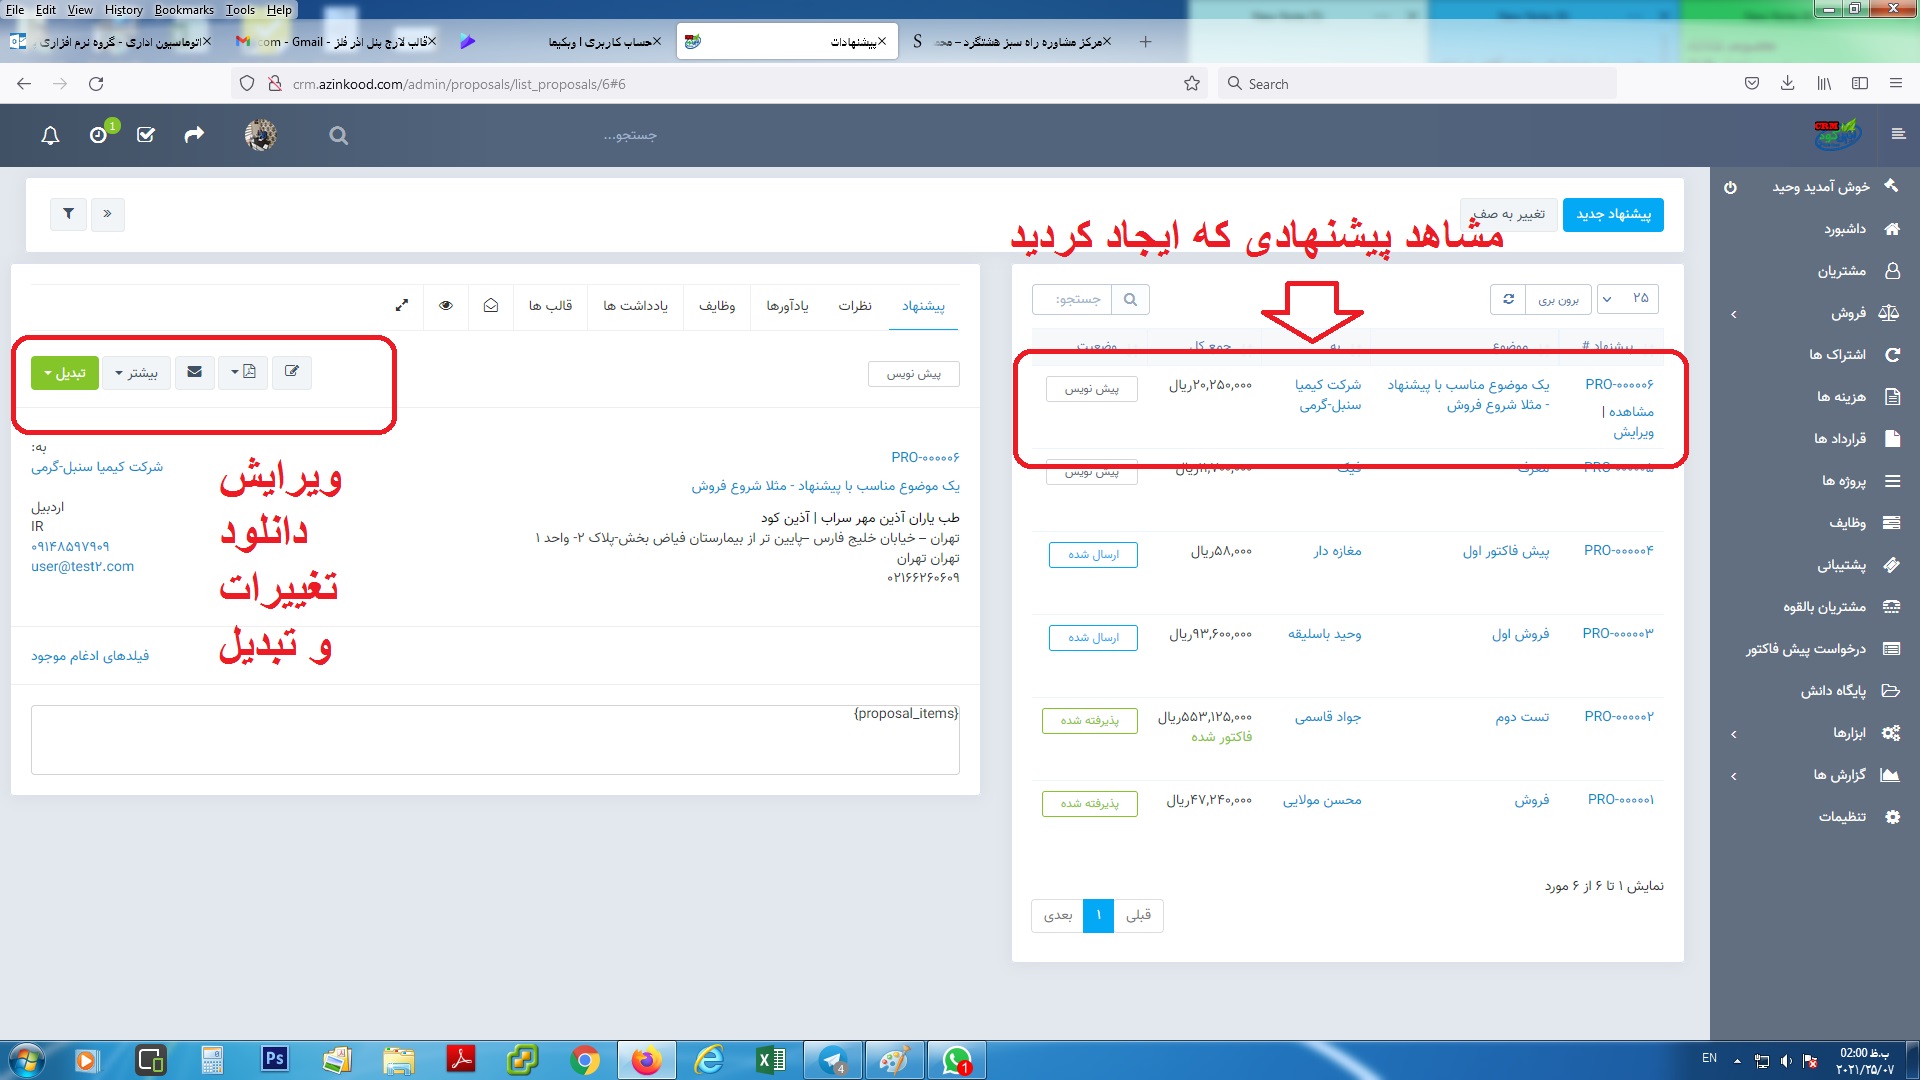Expand the فروش sidebar menu
Screen dimensions: 1920x1080
pyautogui.click(x=1848, y=313)
